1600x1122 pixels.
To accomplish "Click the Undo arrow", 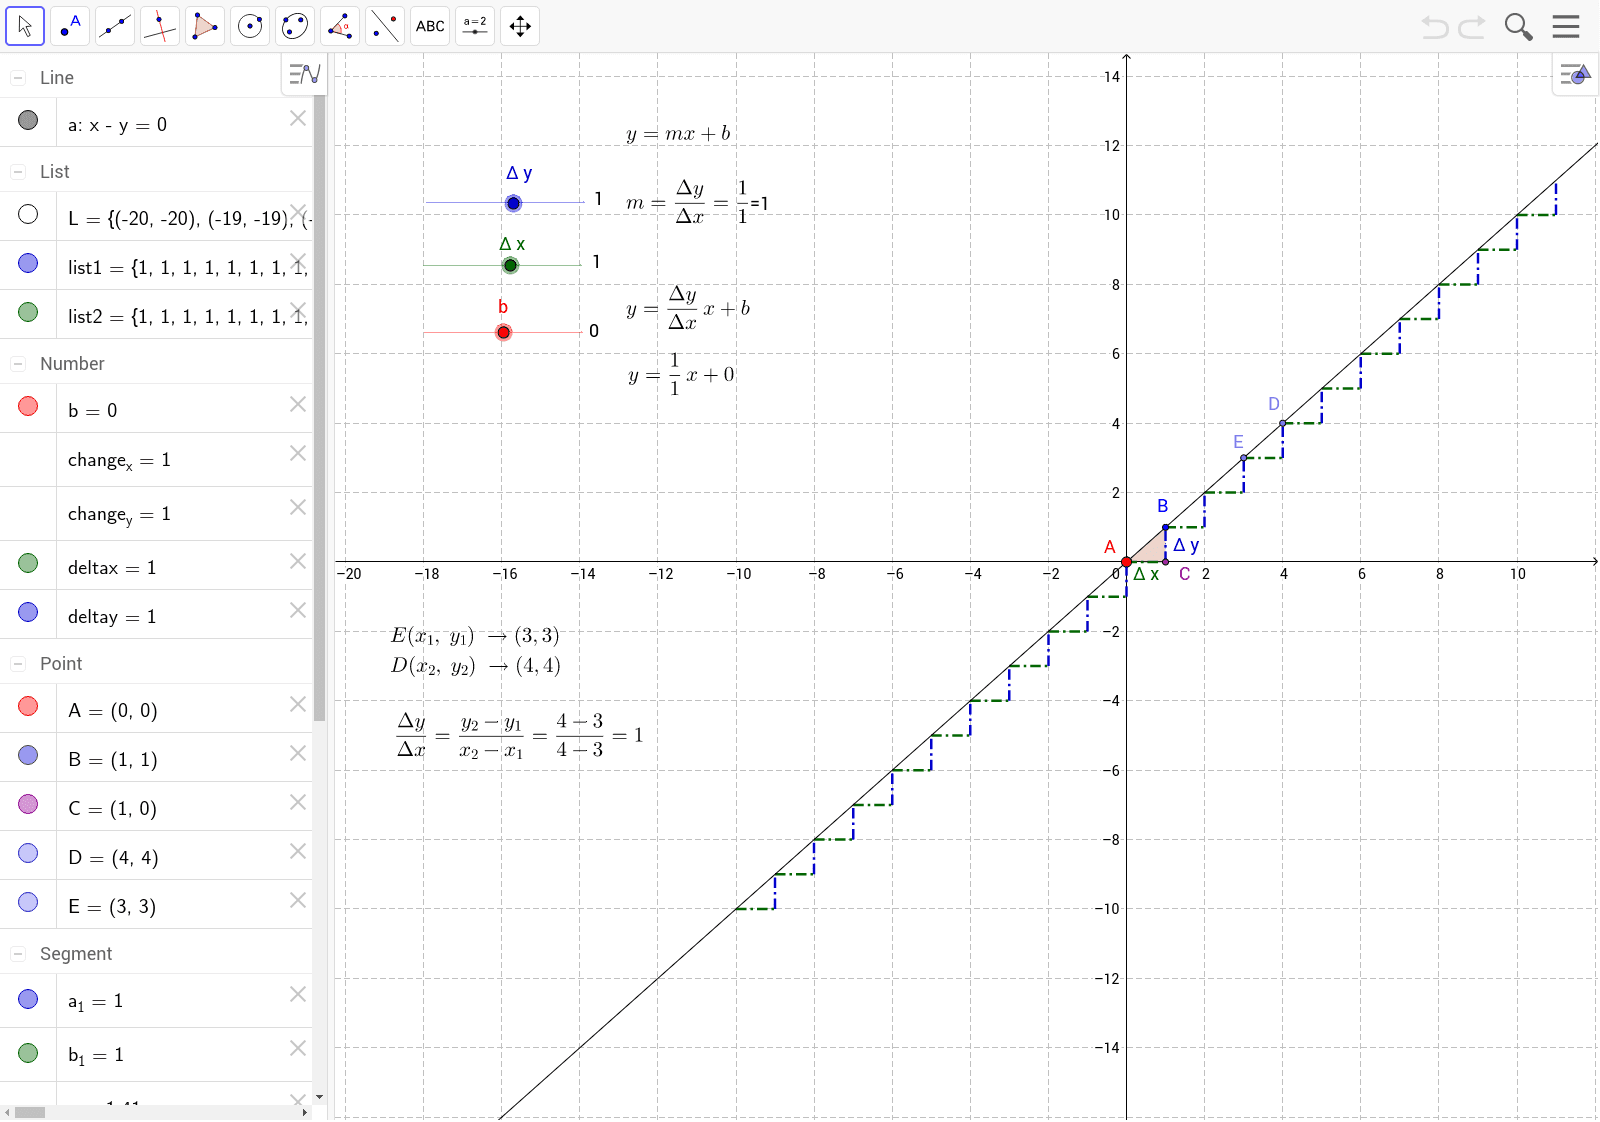I will pyautogui.click(x=1435, y=27).
